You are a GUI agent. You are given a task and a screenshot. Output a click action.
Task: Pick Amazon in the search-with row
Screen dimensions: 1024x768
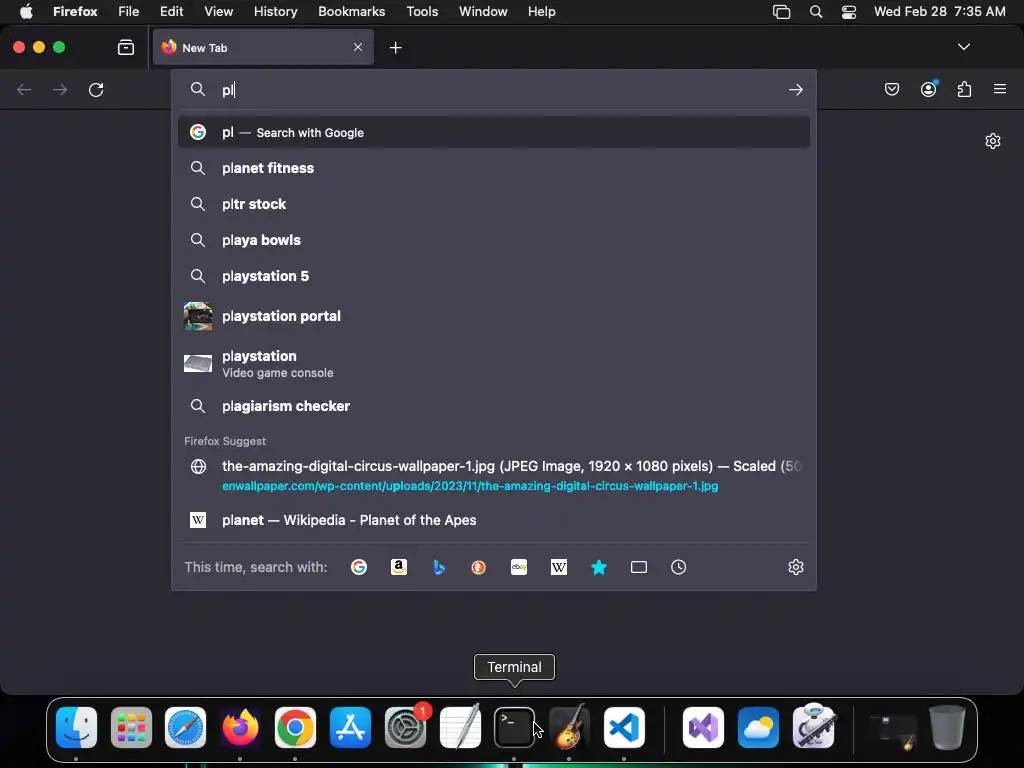coord(398,567)
